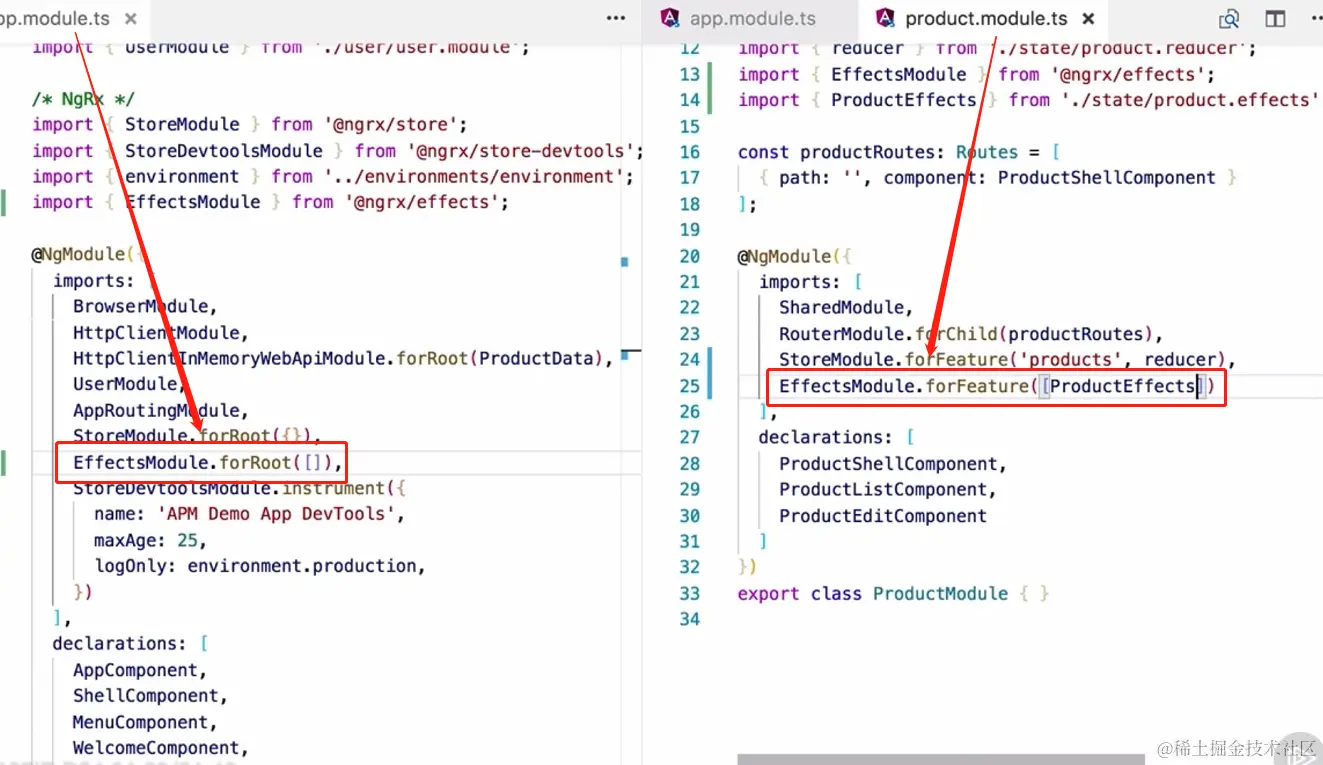Click 'ProductEditComponent' on line 30
The width and height of the screenshot is (1323, 765).
pos(883,517)
